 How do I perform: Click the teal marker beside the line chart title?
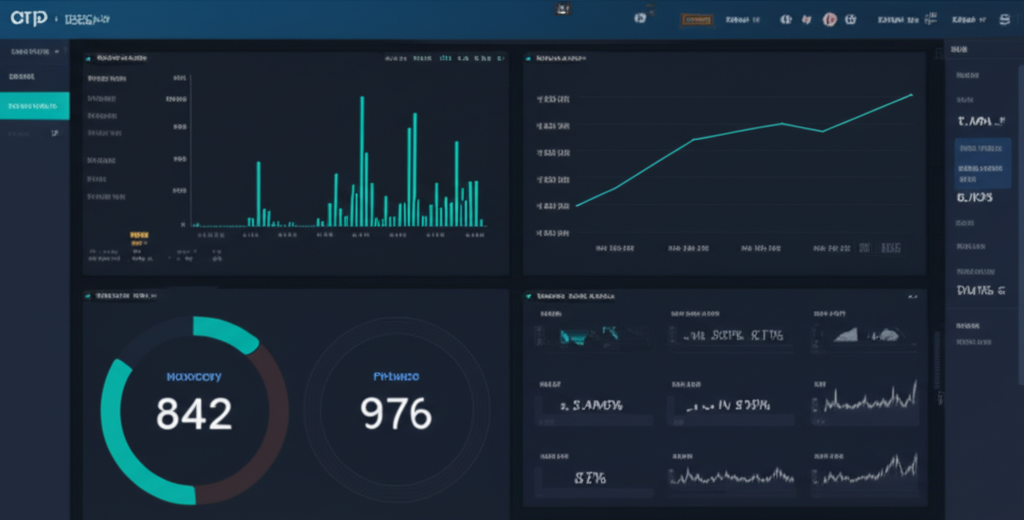(x=529, y=59)
